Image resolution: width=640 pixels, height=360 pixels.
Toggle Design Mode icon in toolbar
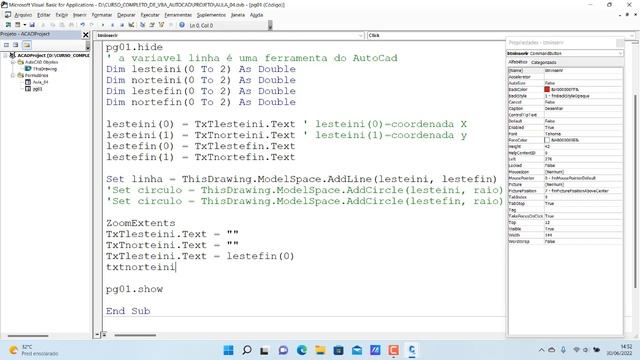coord(131,25)
